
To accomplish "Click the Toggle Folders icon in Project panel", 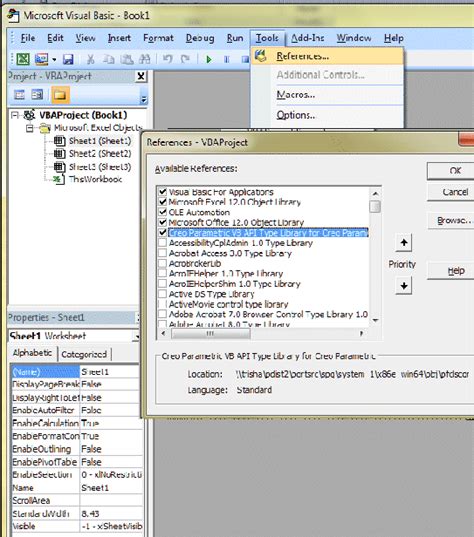I will tap(60, 95).
